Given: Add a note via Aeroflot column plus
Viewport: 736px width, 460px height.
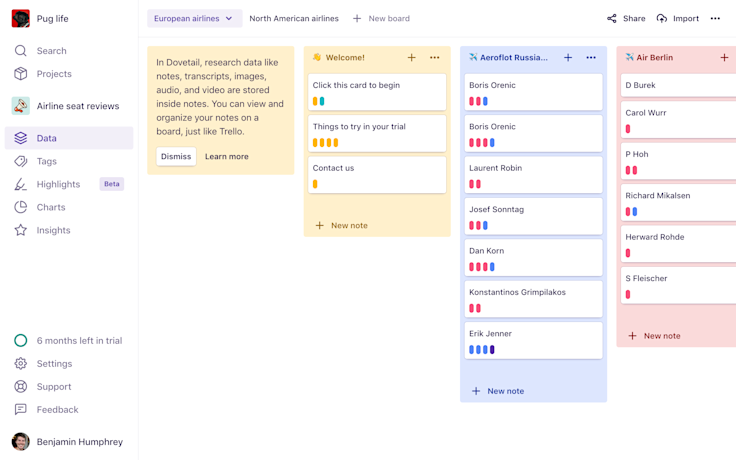Looking at the screenshot, I should coord(568,57).
